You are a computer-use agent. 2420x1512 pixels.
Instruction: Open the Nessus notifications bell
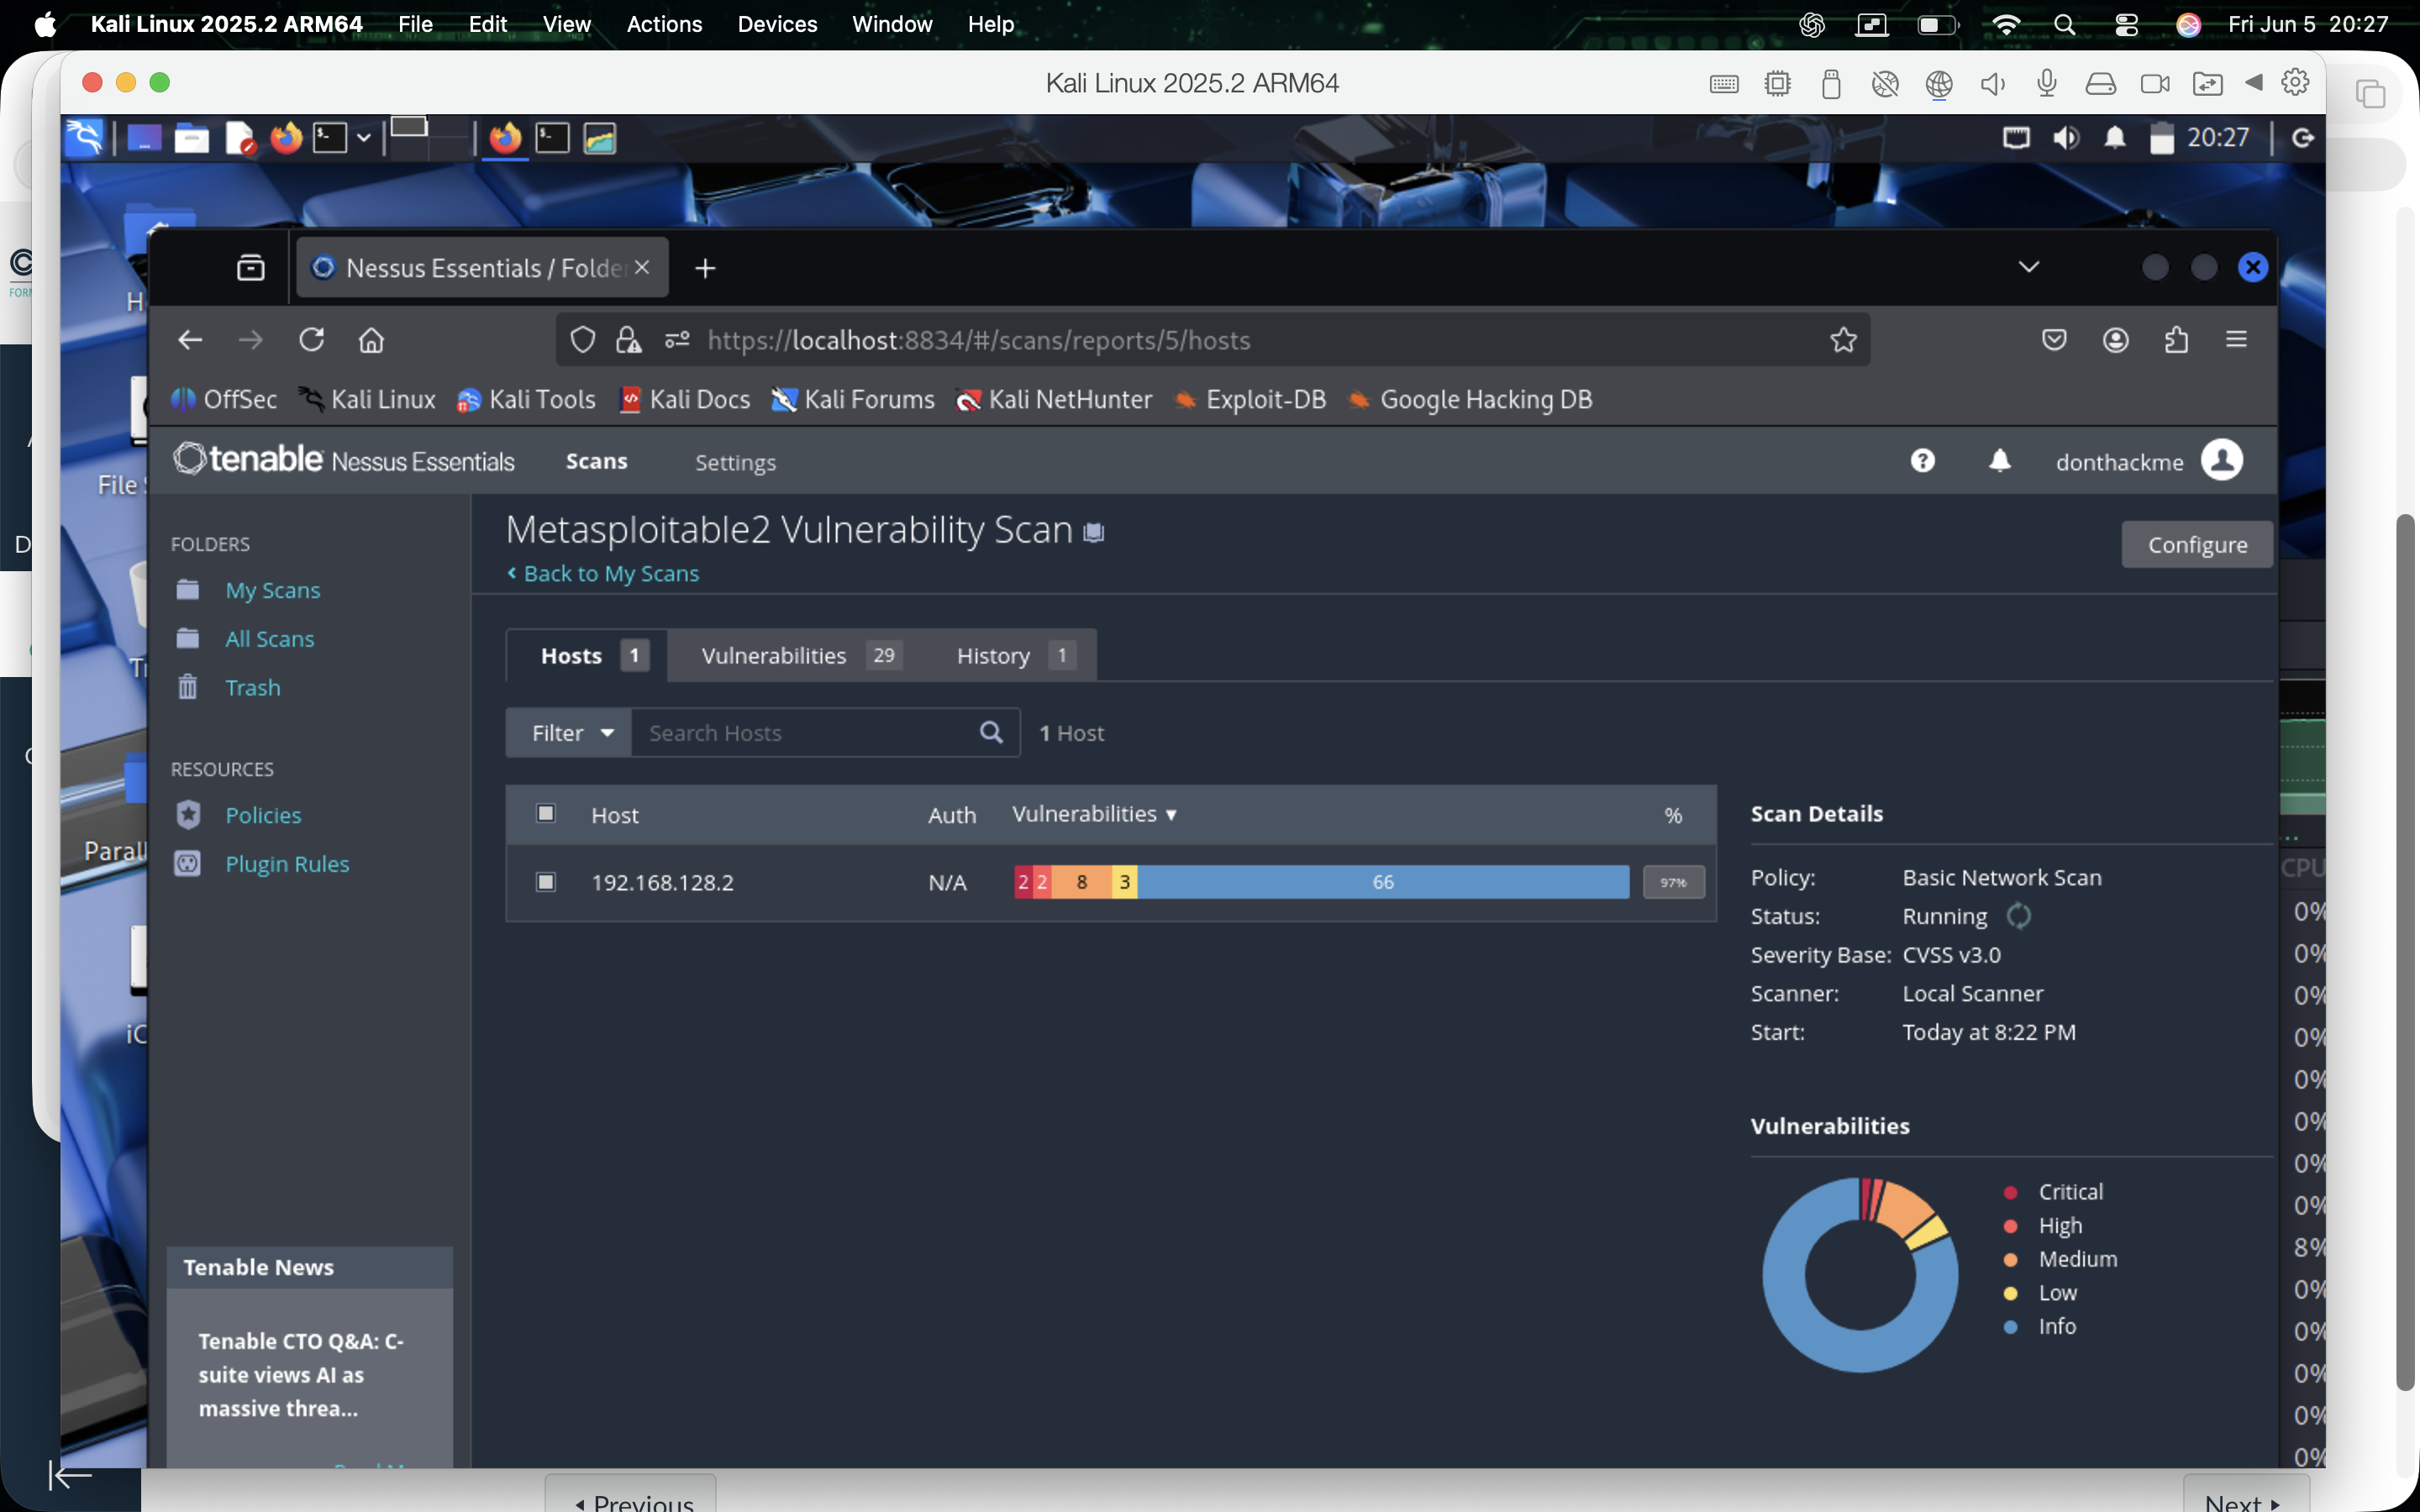(1999, 461)
